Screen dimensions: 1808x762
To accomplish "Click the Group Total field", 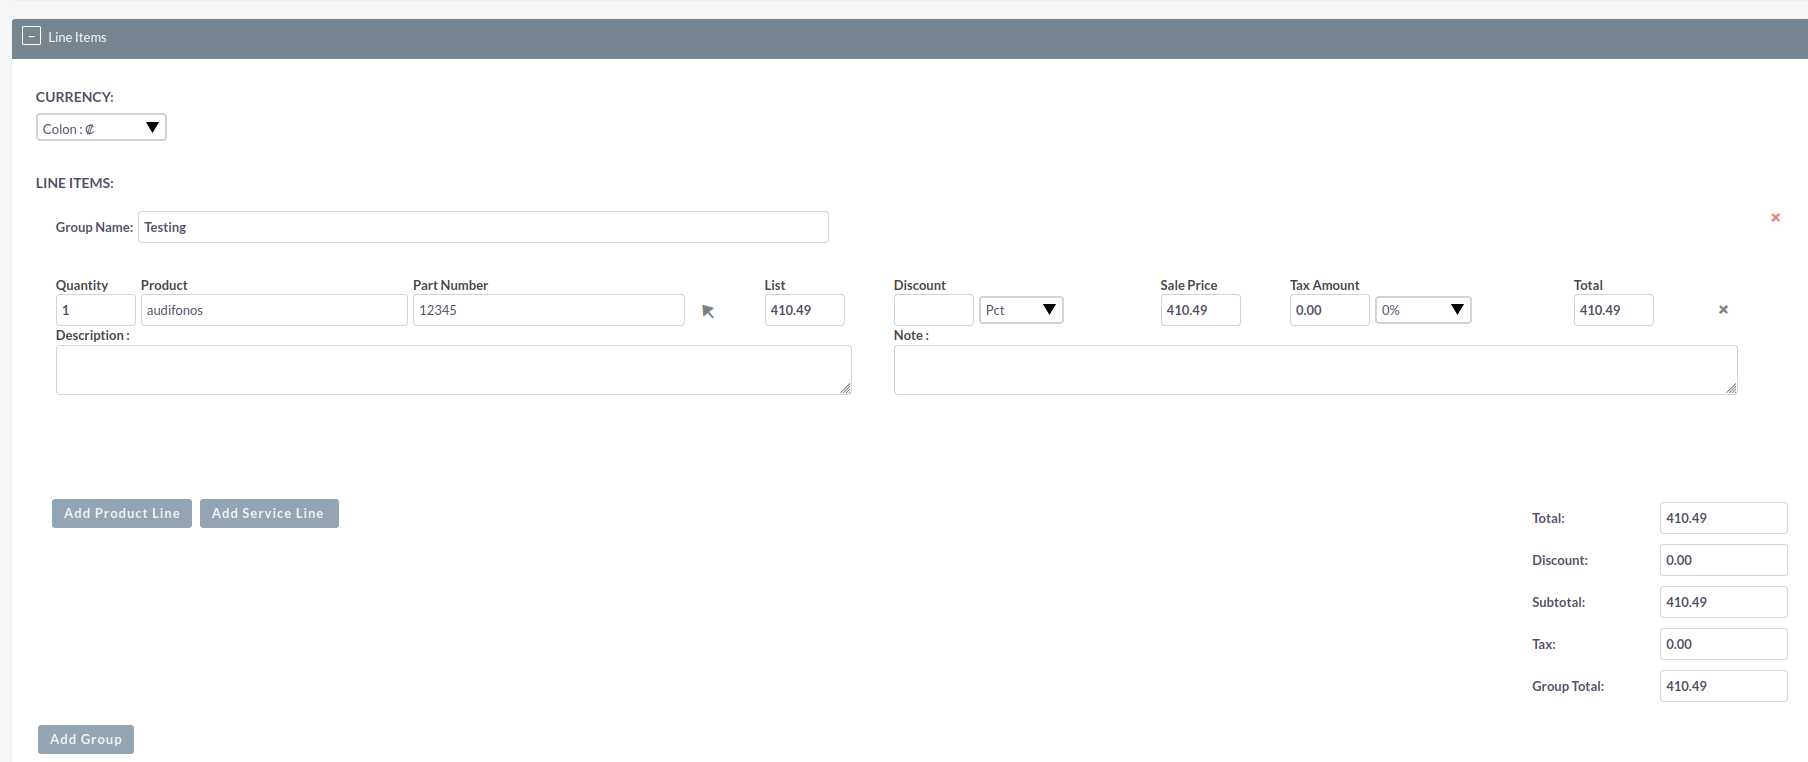I will pyautogui.click(x=1722, y=686).
